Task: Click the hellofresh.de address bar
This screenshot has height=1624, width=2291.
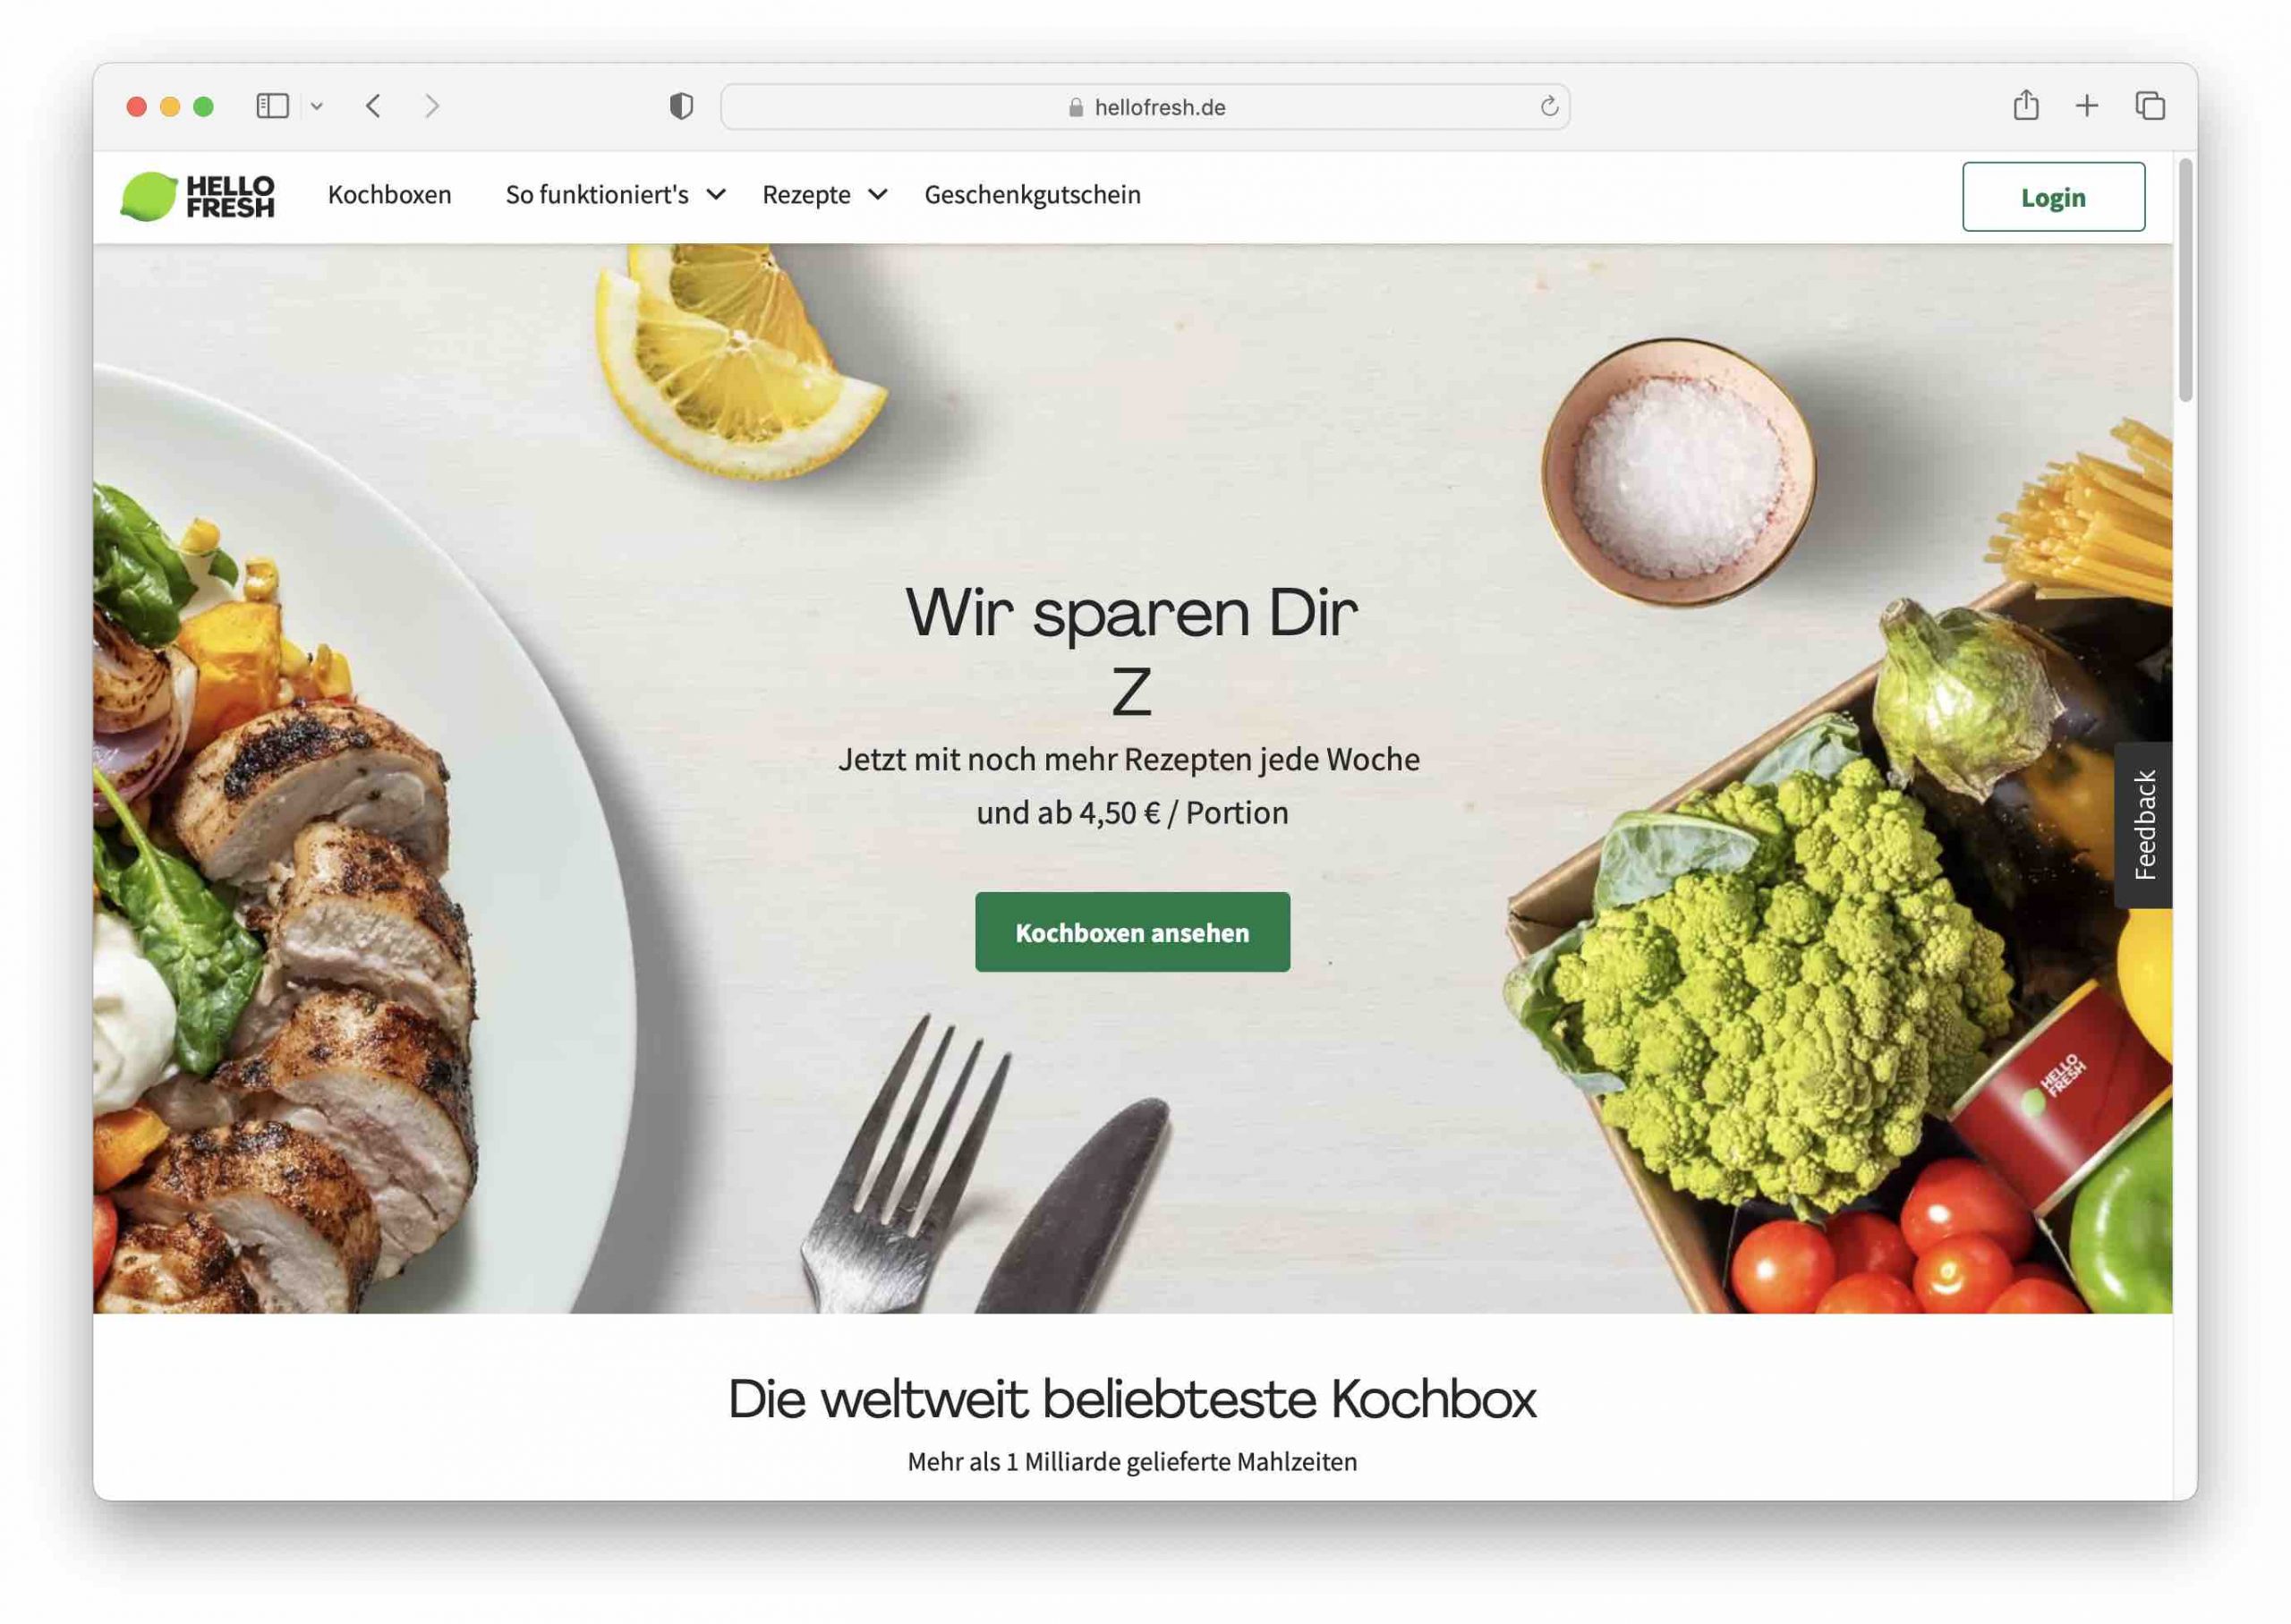Action: (1145, 106)
